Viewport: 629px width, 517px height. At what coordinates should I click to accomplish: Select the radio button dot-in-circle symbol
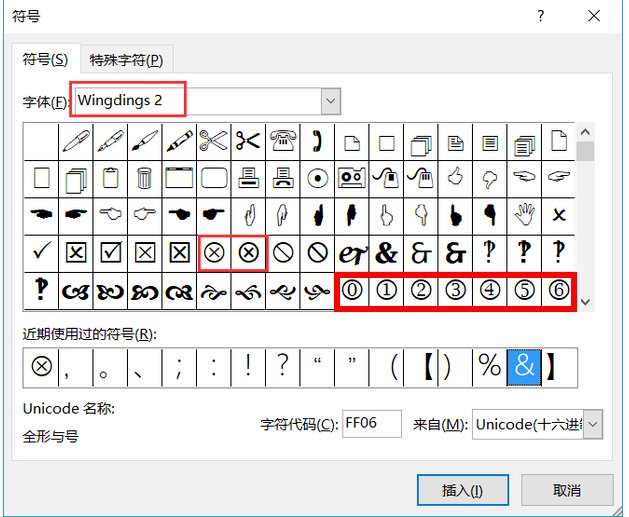(x=317, y=178)
